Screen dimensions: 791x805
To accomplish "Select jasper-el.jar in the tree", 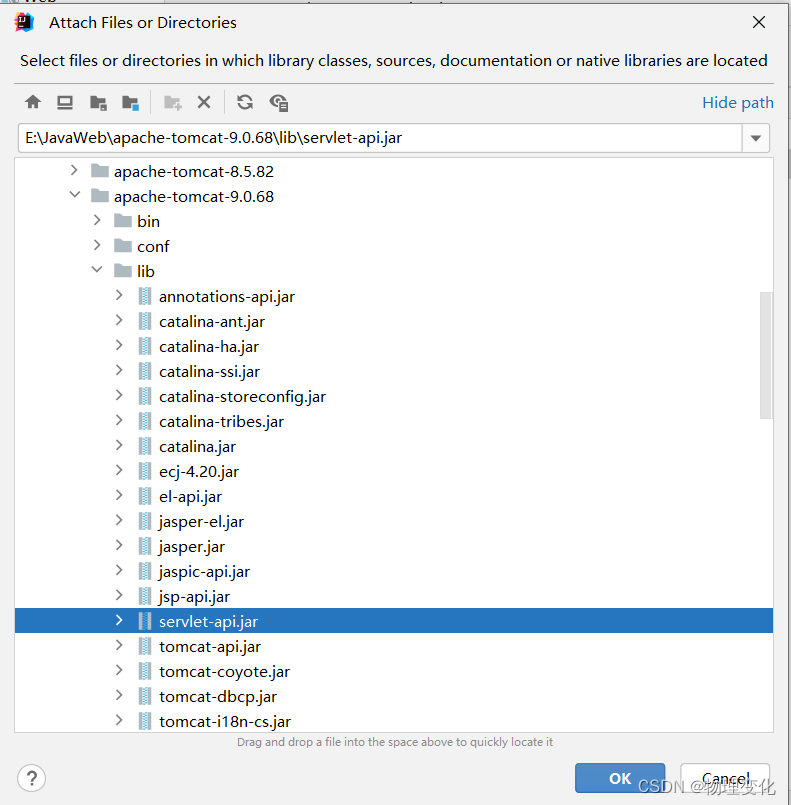I will point(201,522).
